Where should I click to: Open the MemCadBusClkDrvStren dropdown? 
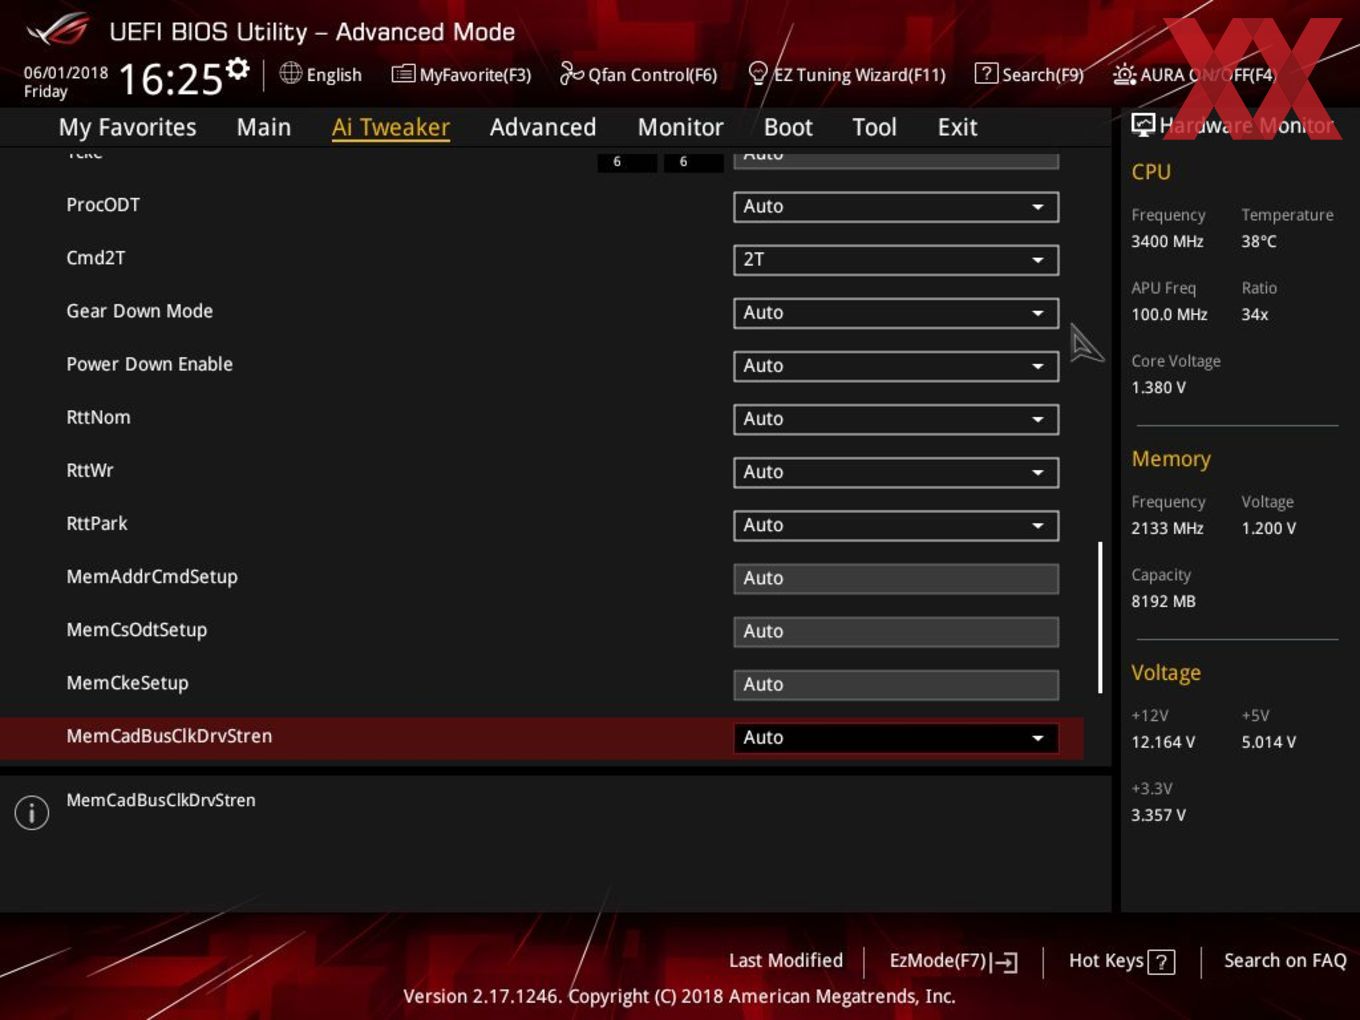click(x=896, y=738)
